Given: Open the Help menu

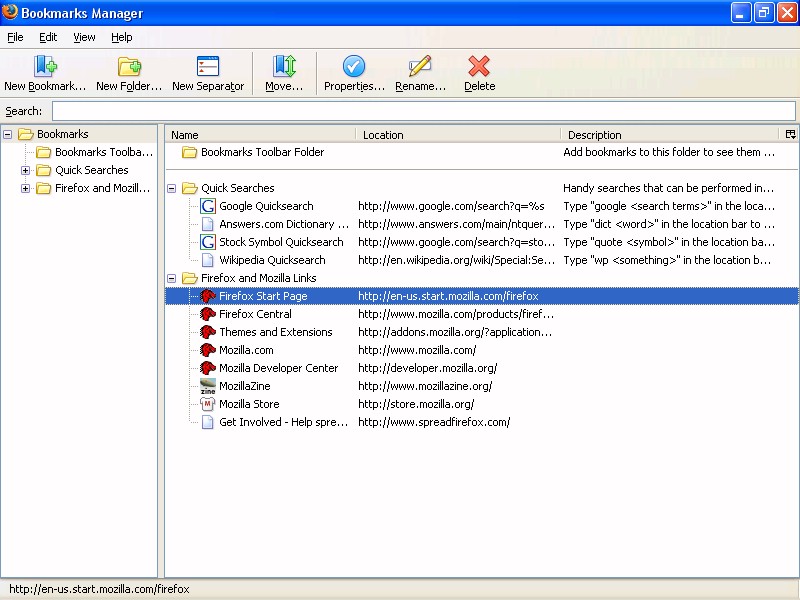Looking at the screenshot, I should coord(121,37).
